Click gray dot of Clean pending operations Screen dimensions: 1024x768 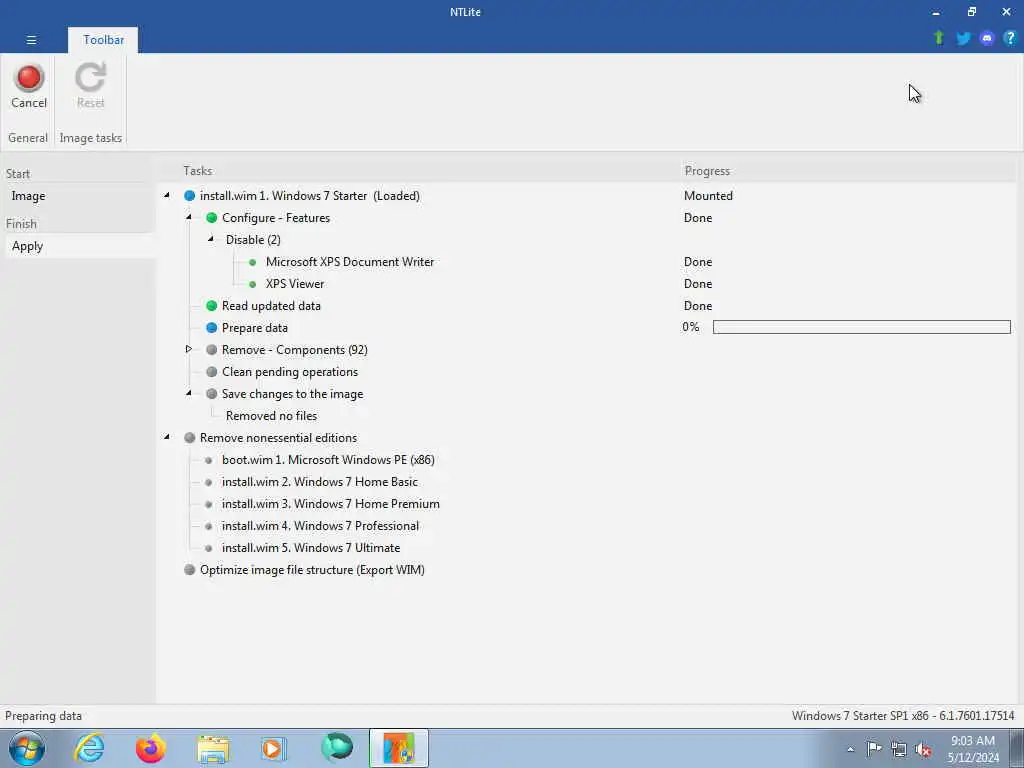212,372
